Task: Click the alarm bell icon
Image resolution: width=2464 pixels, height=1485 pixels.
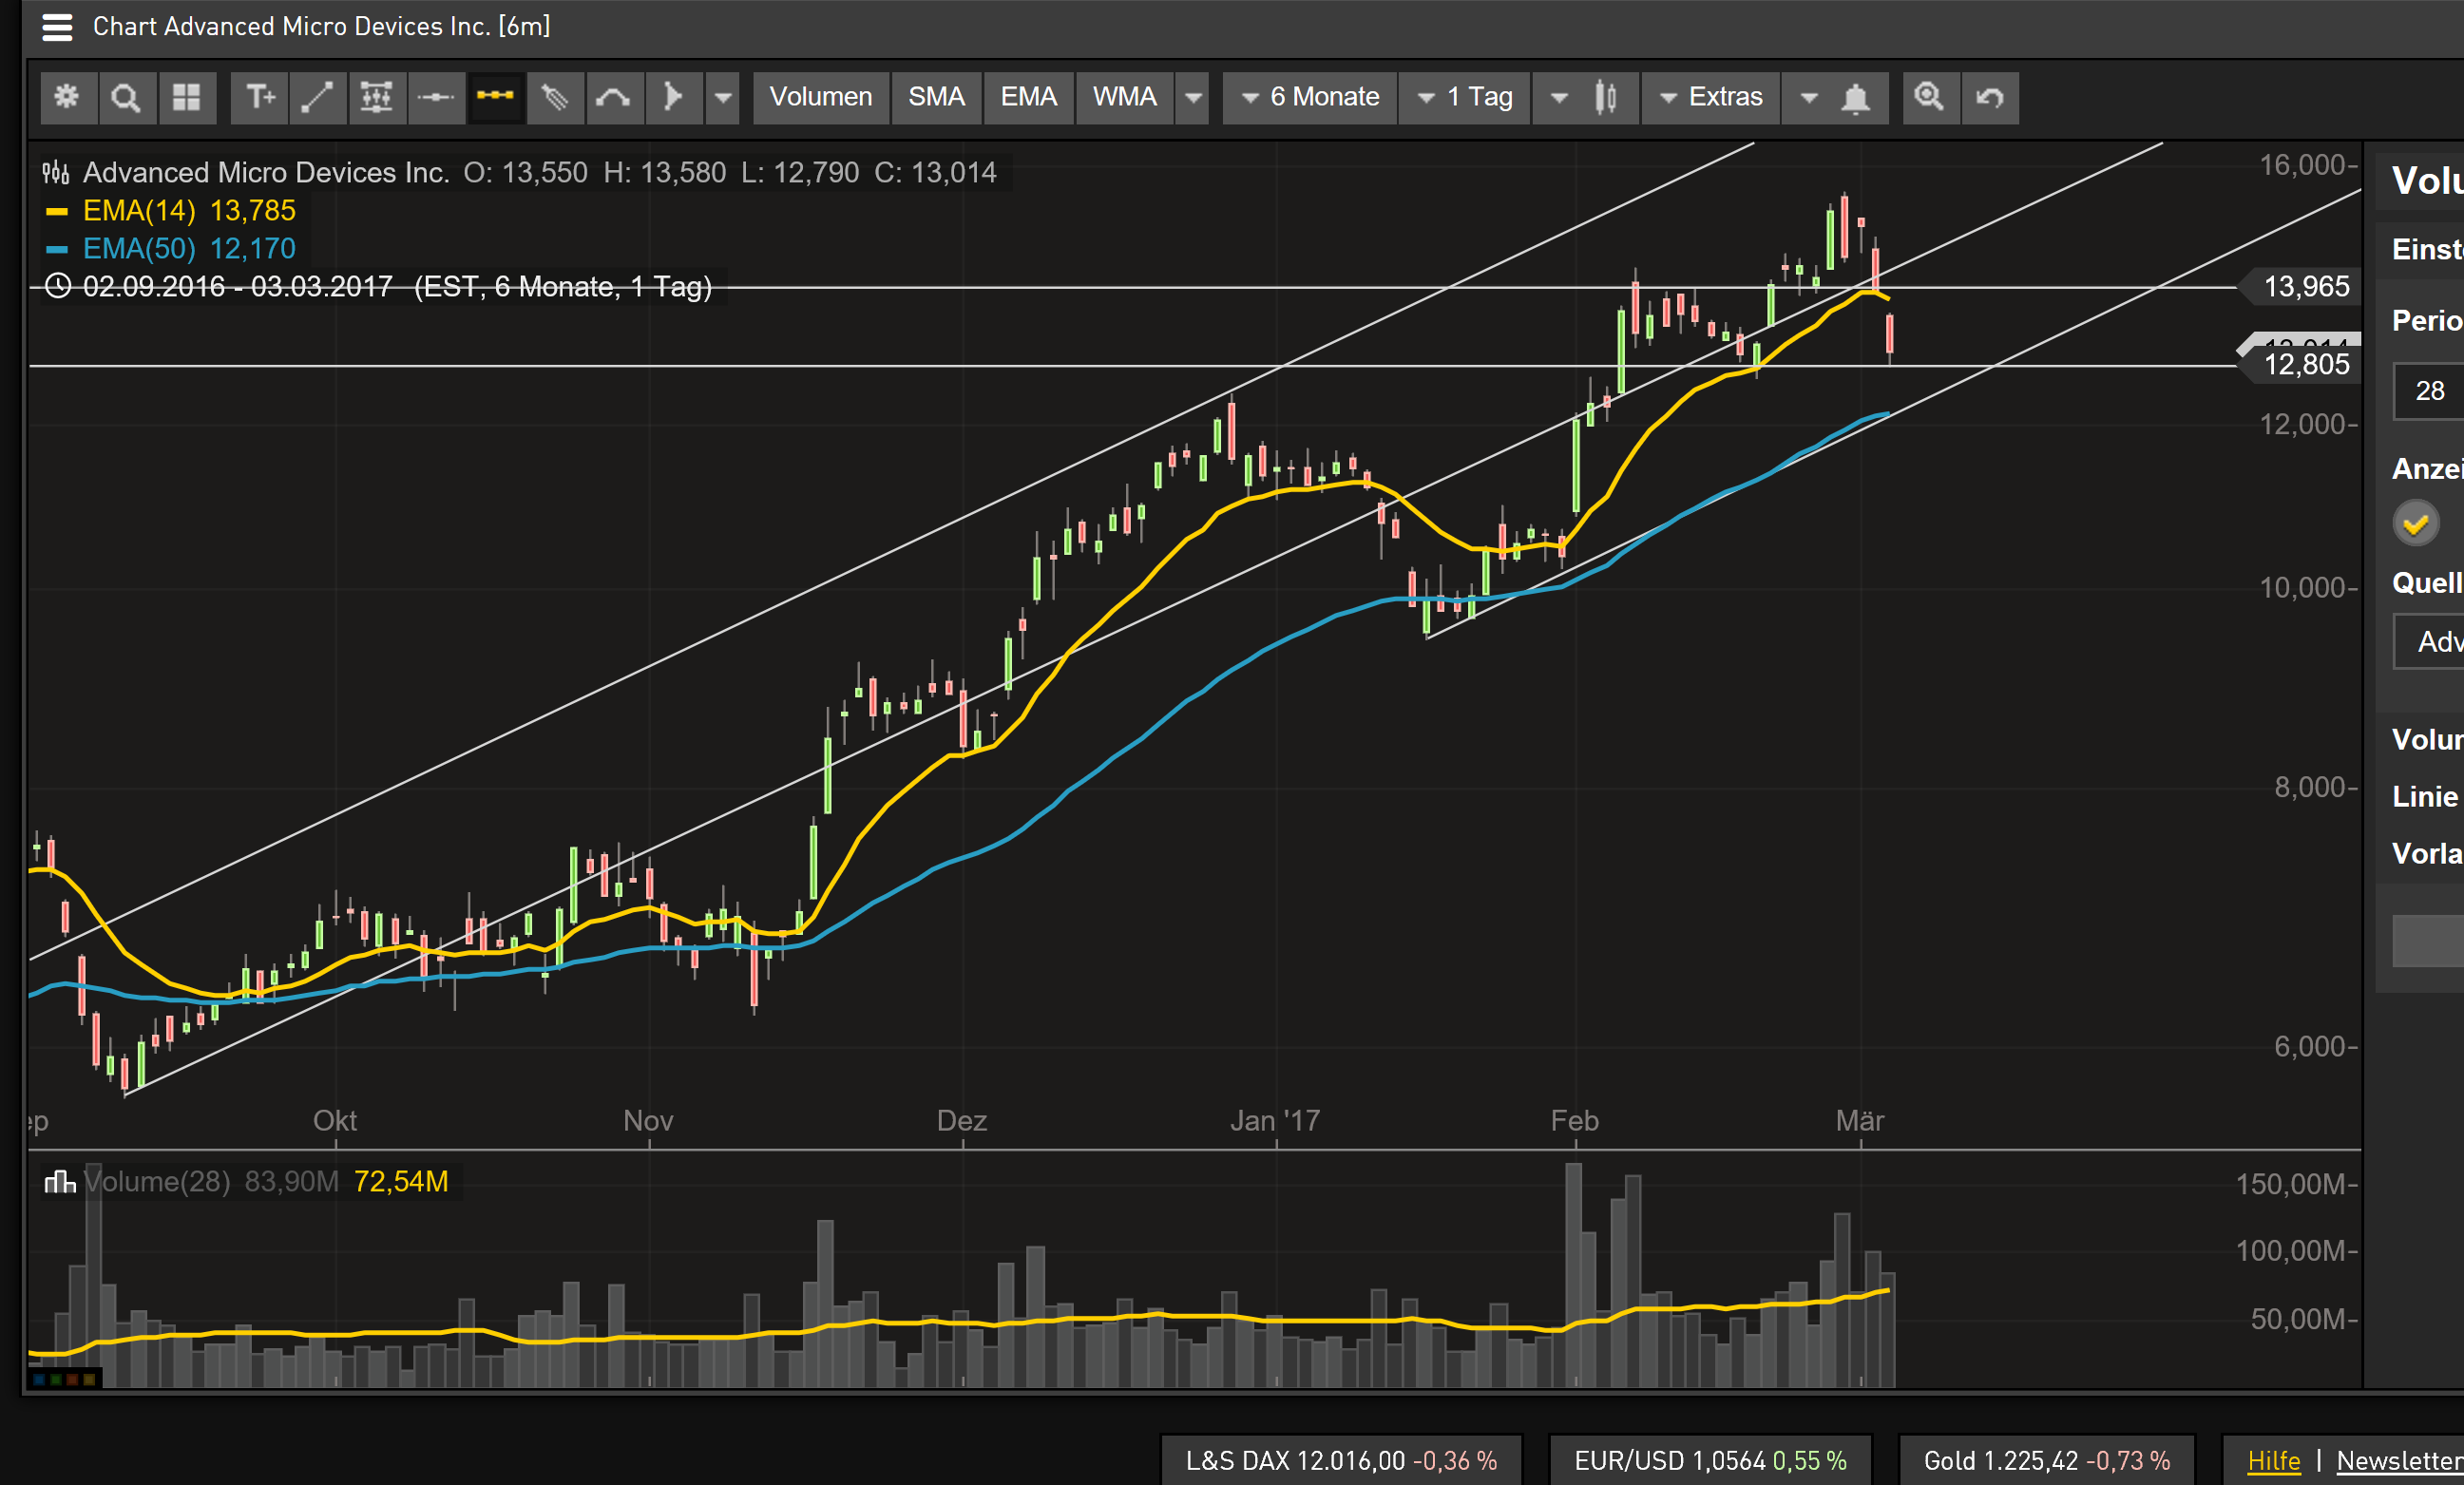Action: click(1856, 97)
